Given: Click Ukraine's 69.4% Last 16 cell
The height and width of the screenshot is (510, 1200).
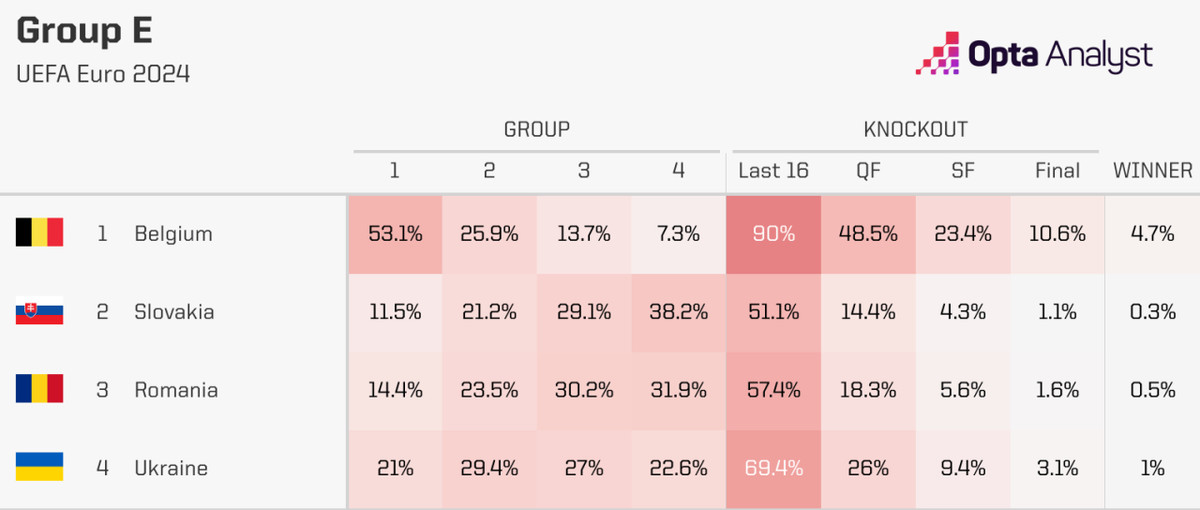Looking at the screenshot, I should click(773, 468).
